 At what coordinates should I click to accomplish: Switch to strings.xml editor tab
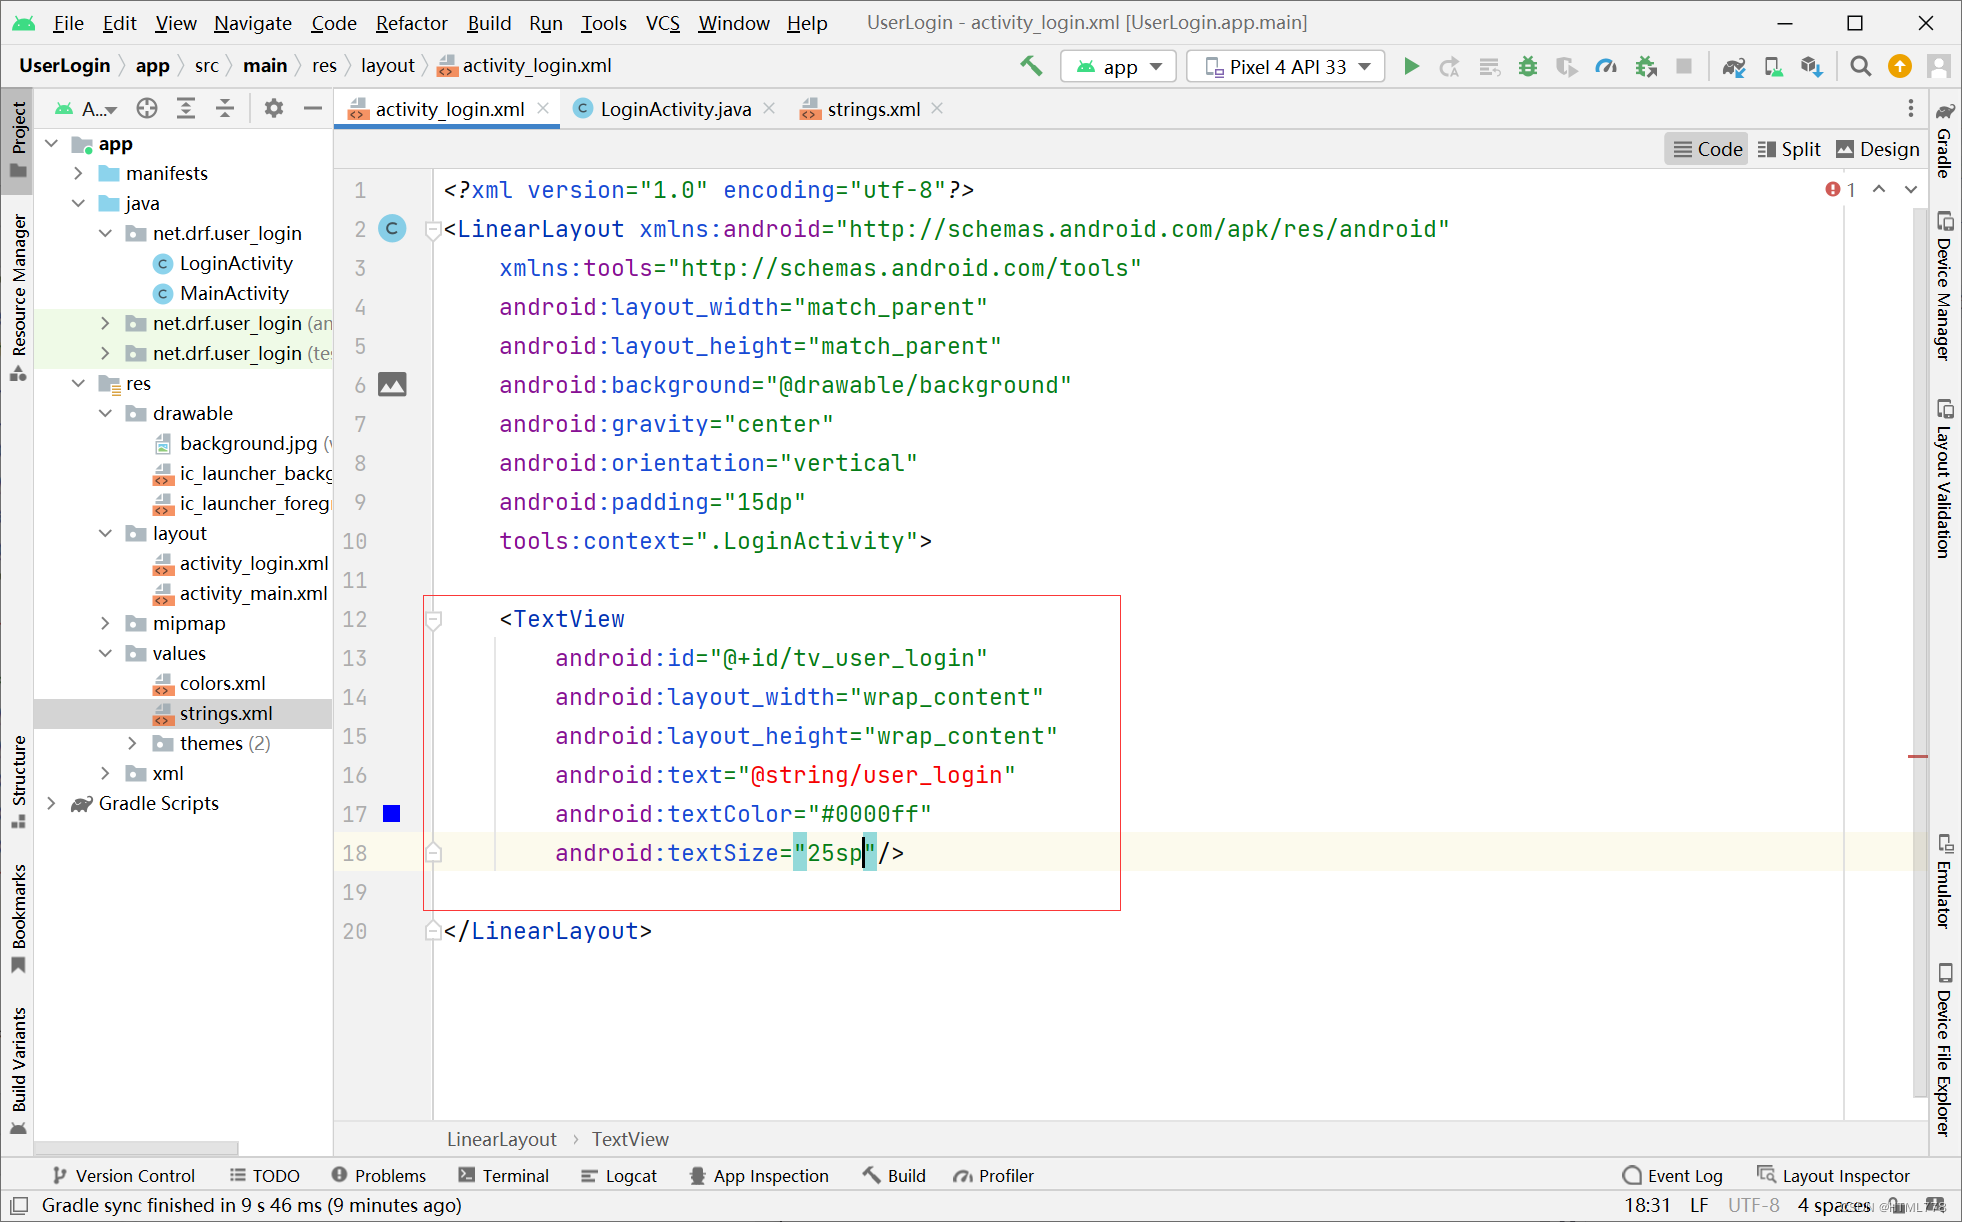click(873, 109)
